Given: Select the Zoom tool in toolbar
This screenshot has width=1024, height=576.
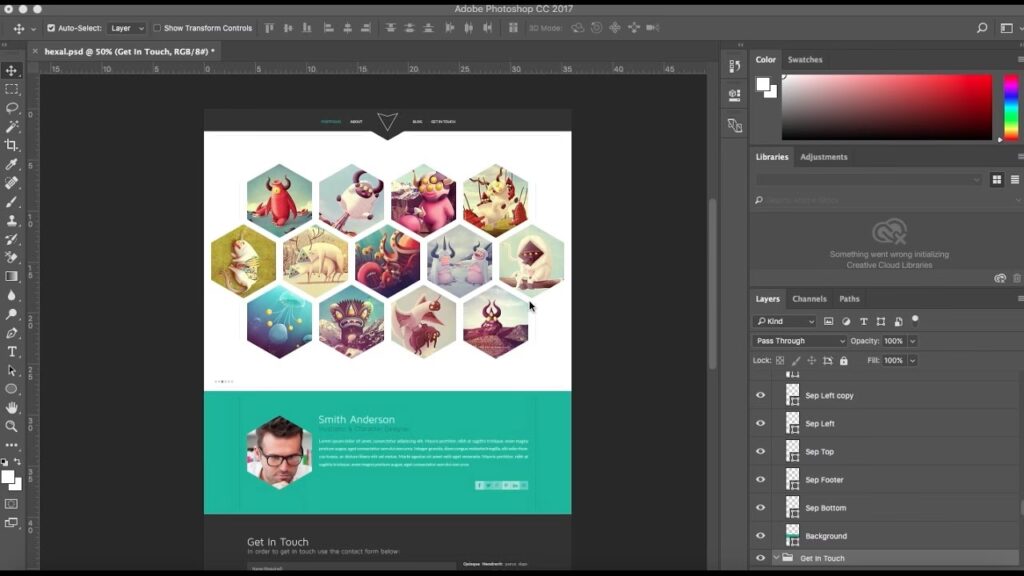Looking at the screenshot, I should tap(12, 426).
